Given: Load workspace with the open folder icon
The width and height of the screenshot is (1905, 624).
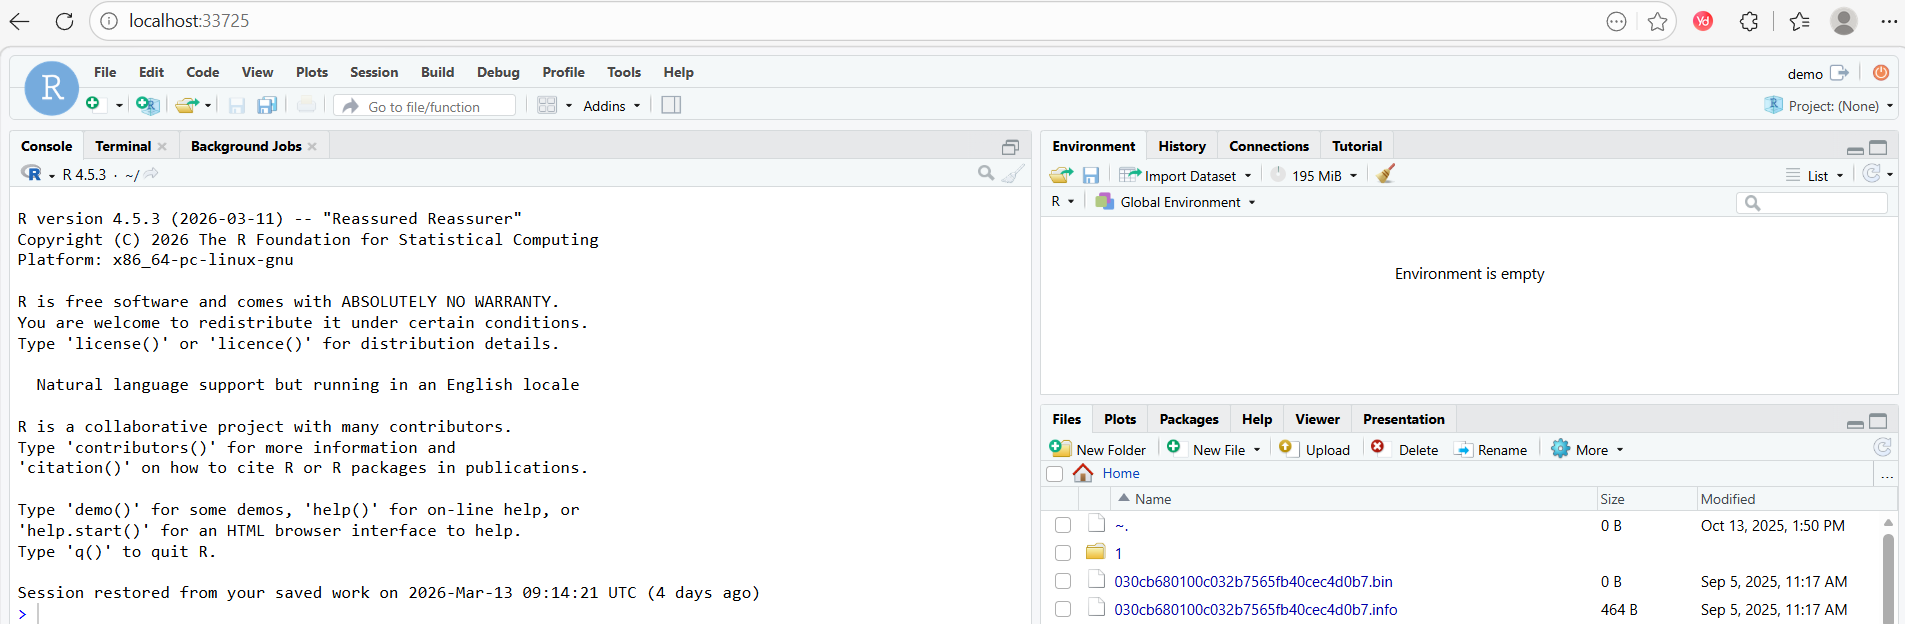Looking at the screenshot, I should (x=1061, y=175).
